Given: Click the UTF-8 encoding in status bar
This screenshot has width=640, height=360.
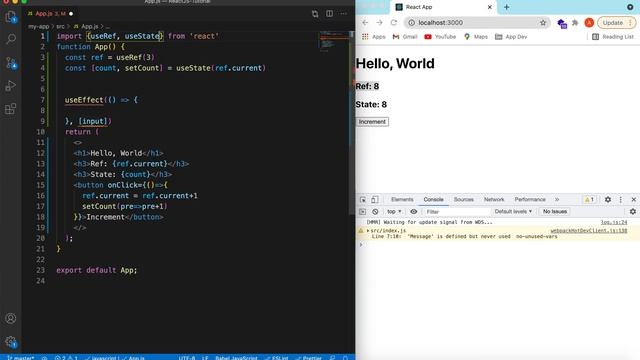Looking at the screenshot, I should coord(187,358).
